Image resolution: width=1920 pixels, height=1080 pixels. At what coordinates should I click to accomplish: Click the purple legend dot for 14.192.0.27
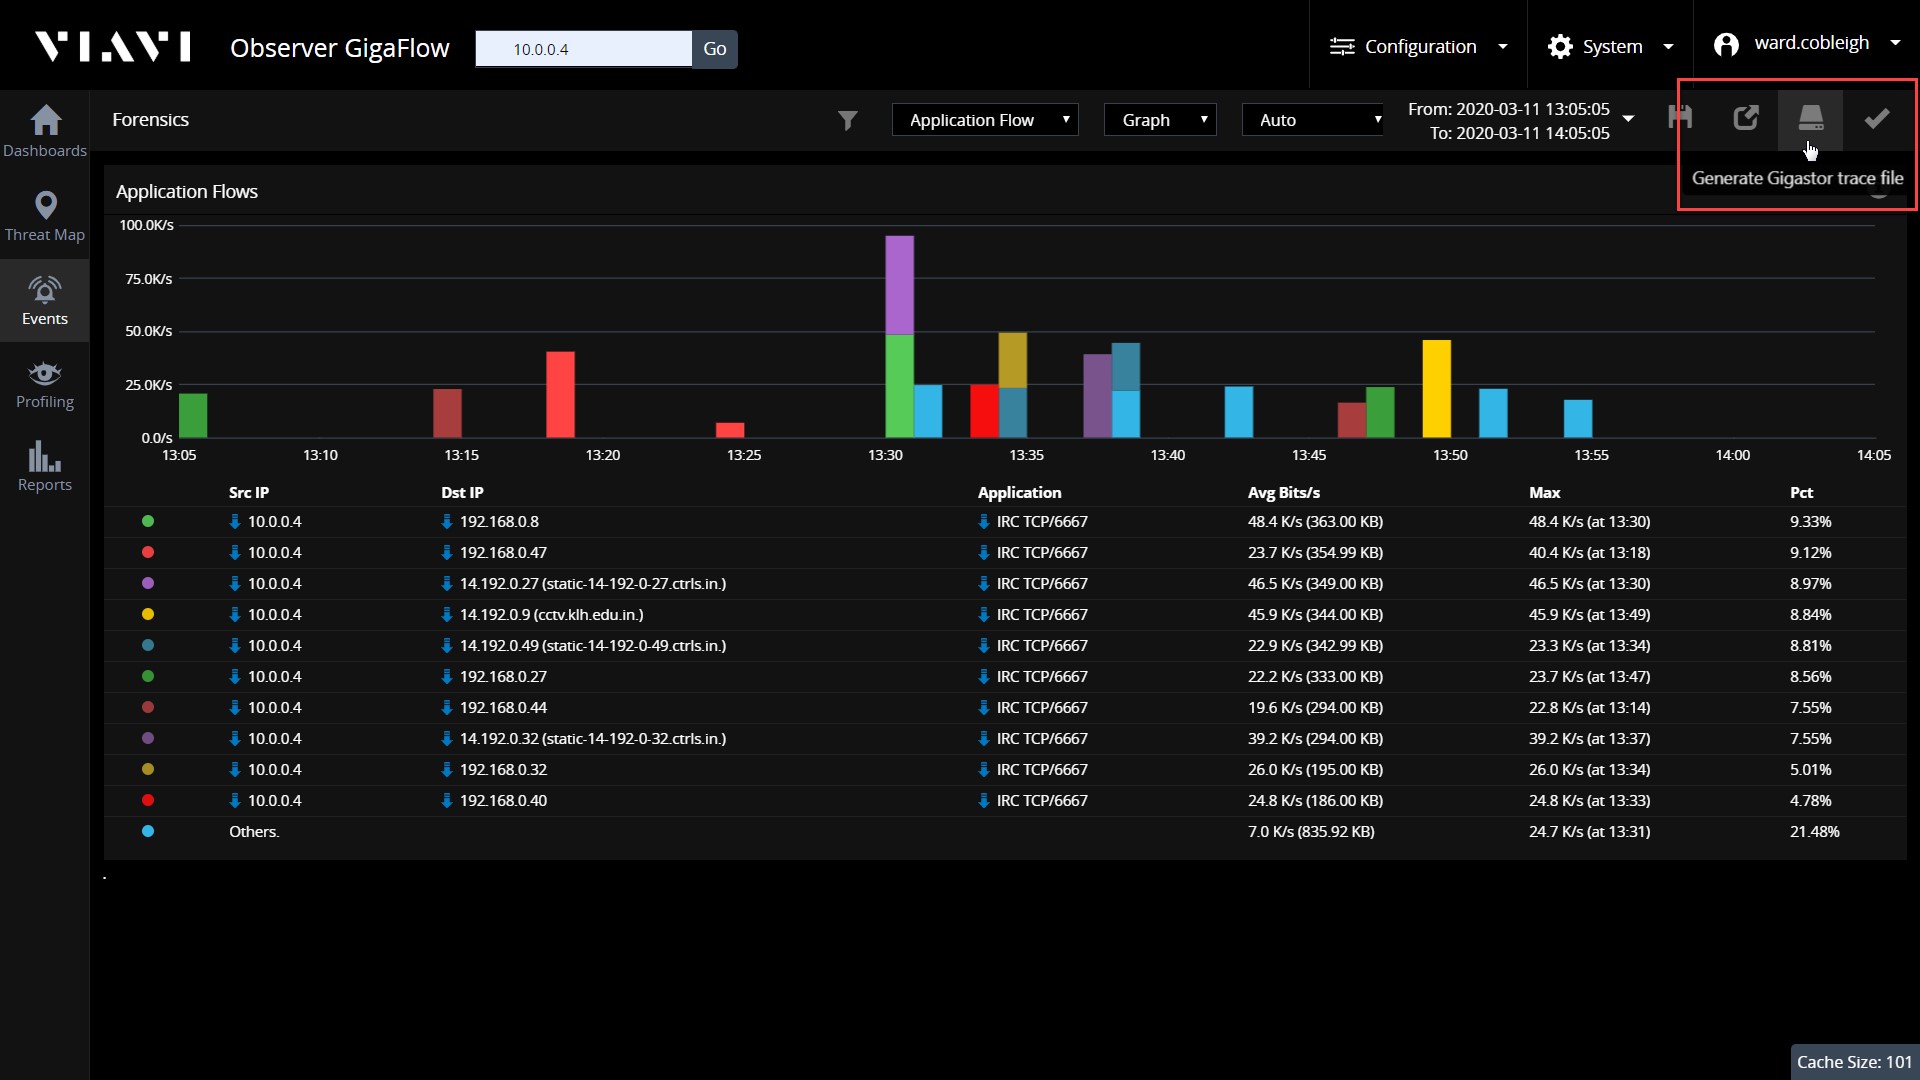[x=148, y=583]
